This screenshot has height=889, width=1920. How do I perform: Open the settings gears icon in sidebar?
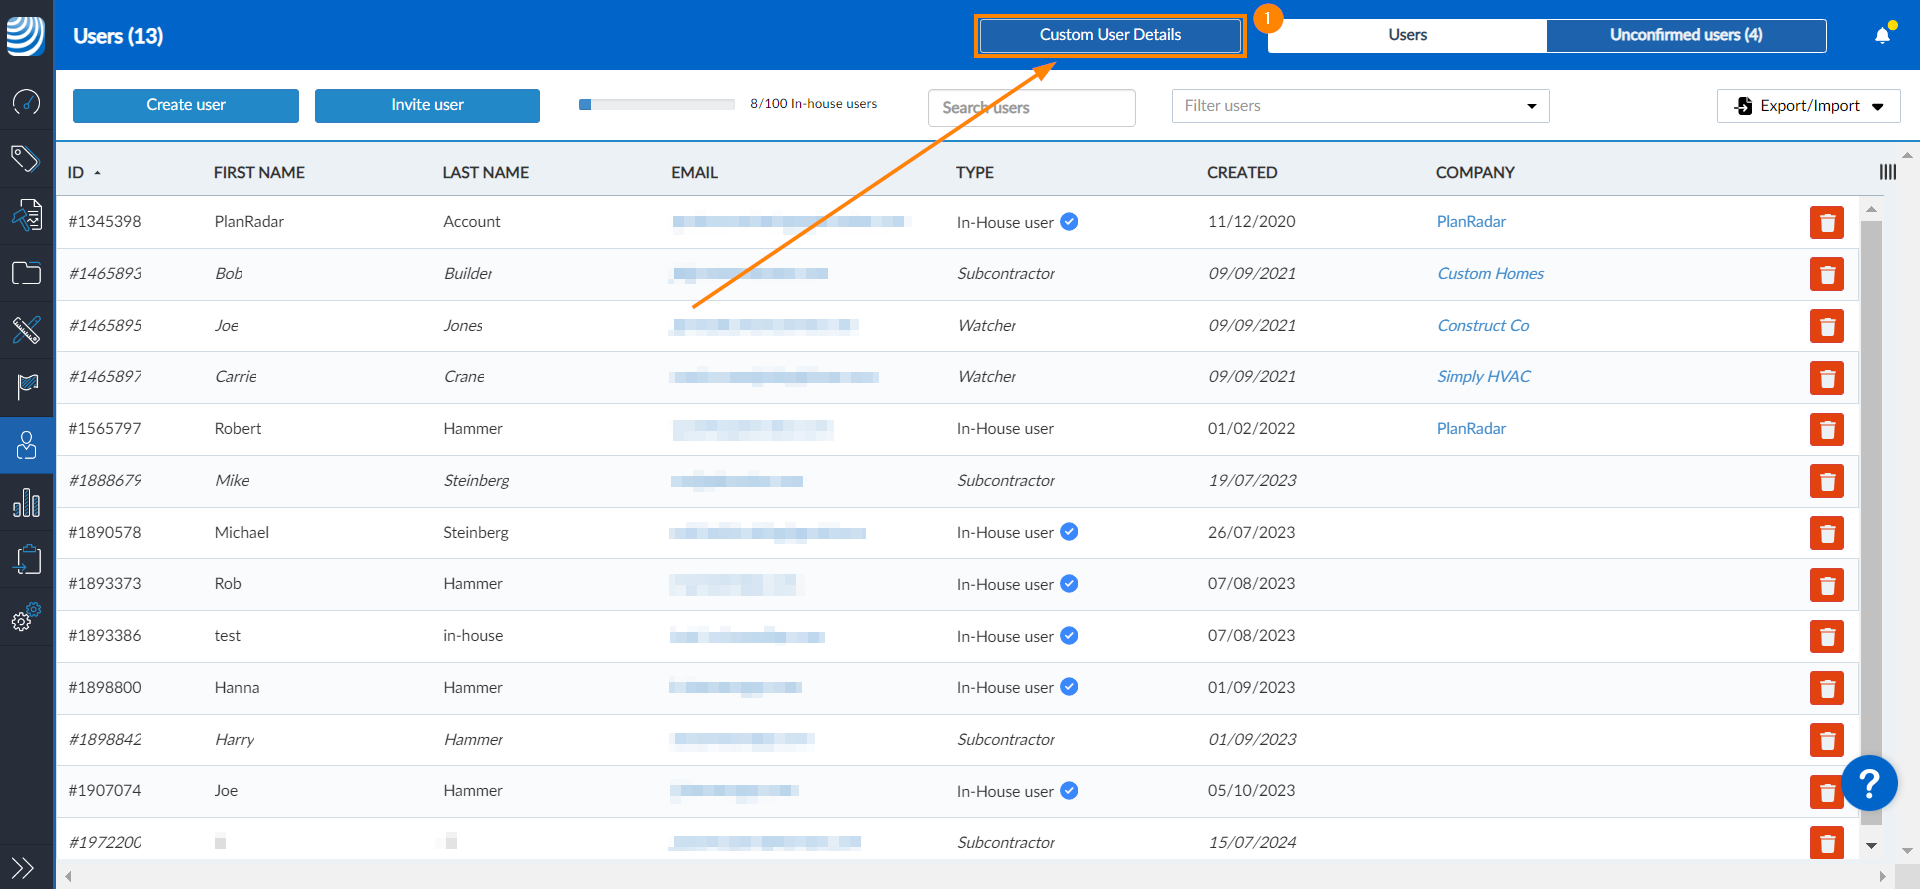click(26, 617)
